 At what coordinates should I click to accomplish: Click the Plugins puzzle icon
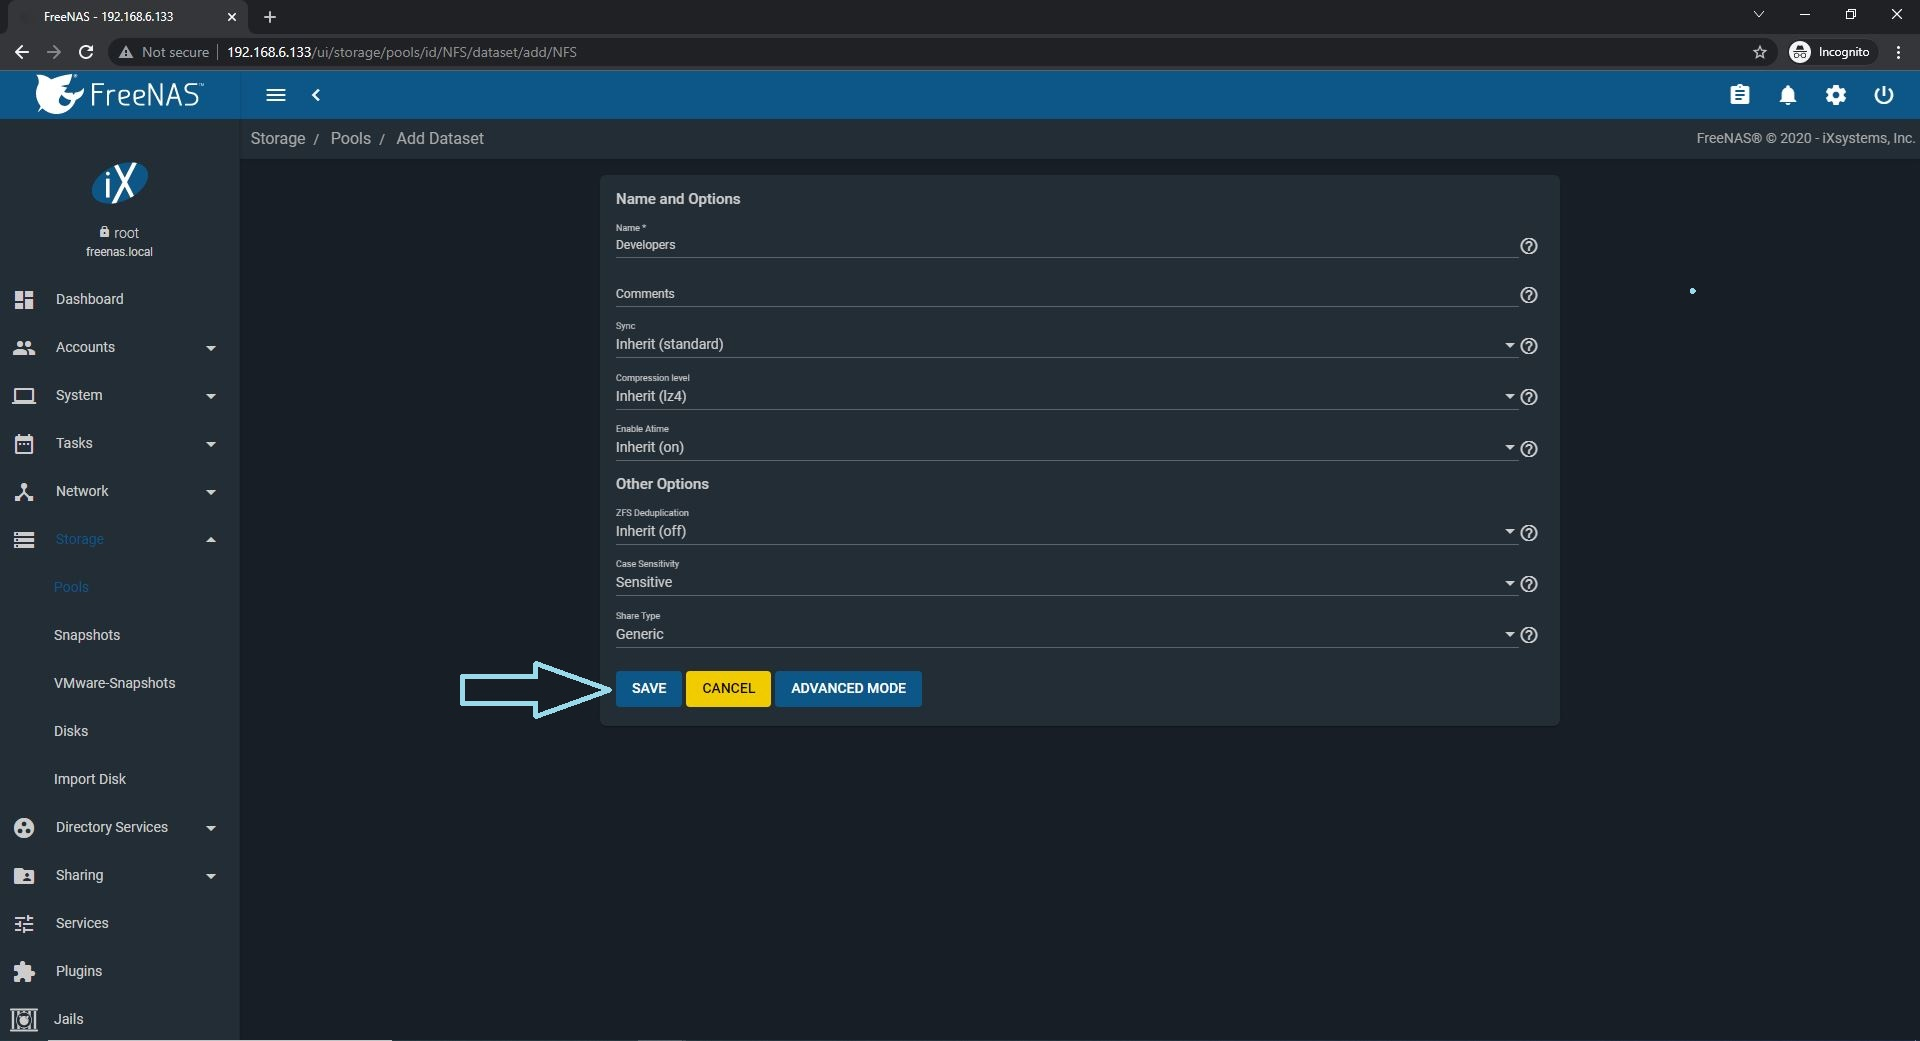click(24, 971)
